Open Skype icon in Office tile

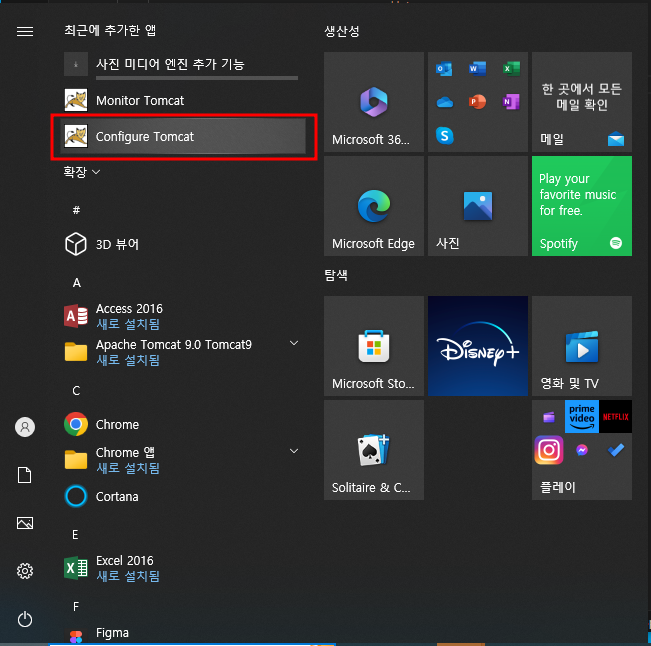click(x=445, y=135)
